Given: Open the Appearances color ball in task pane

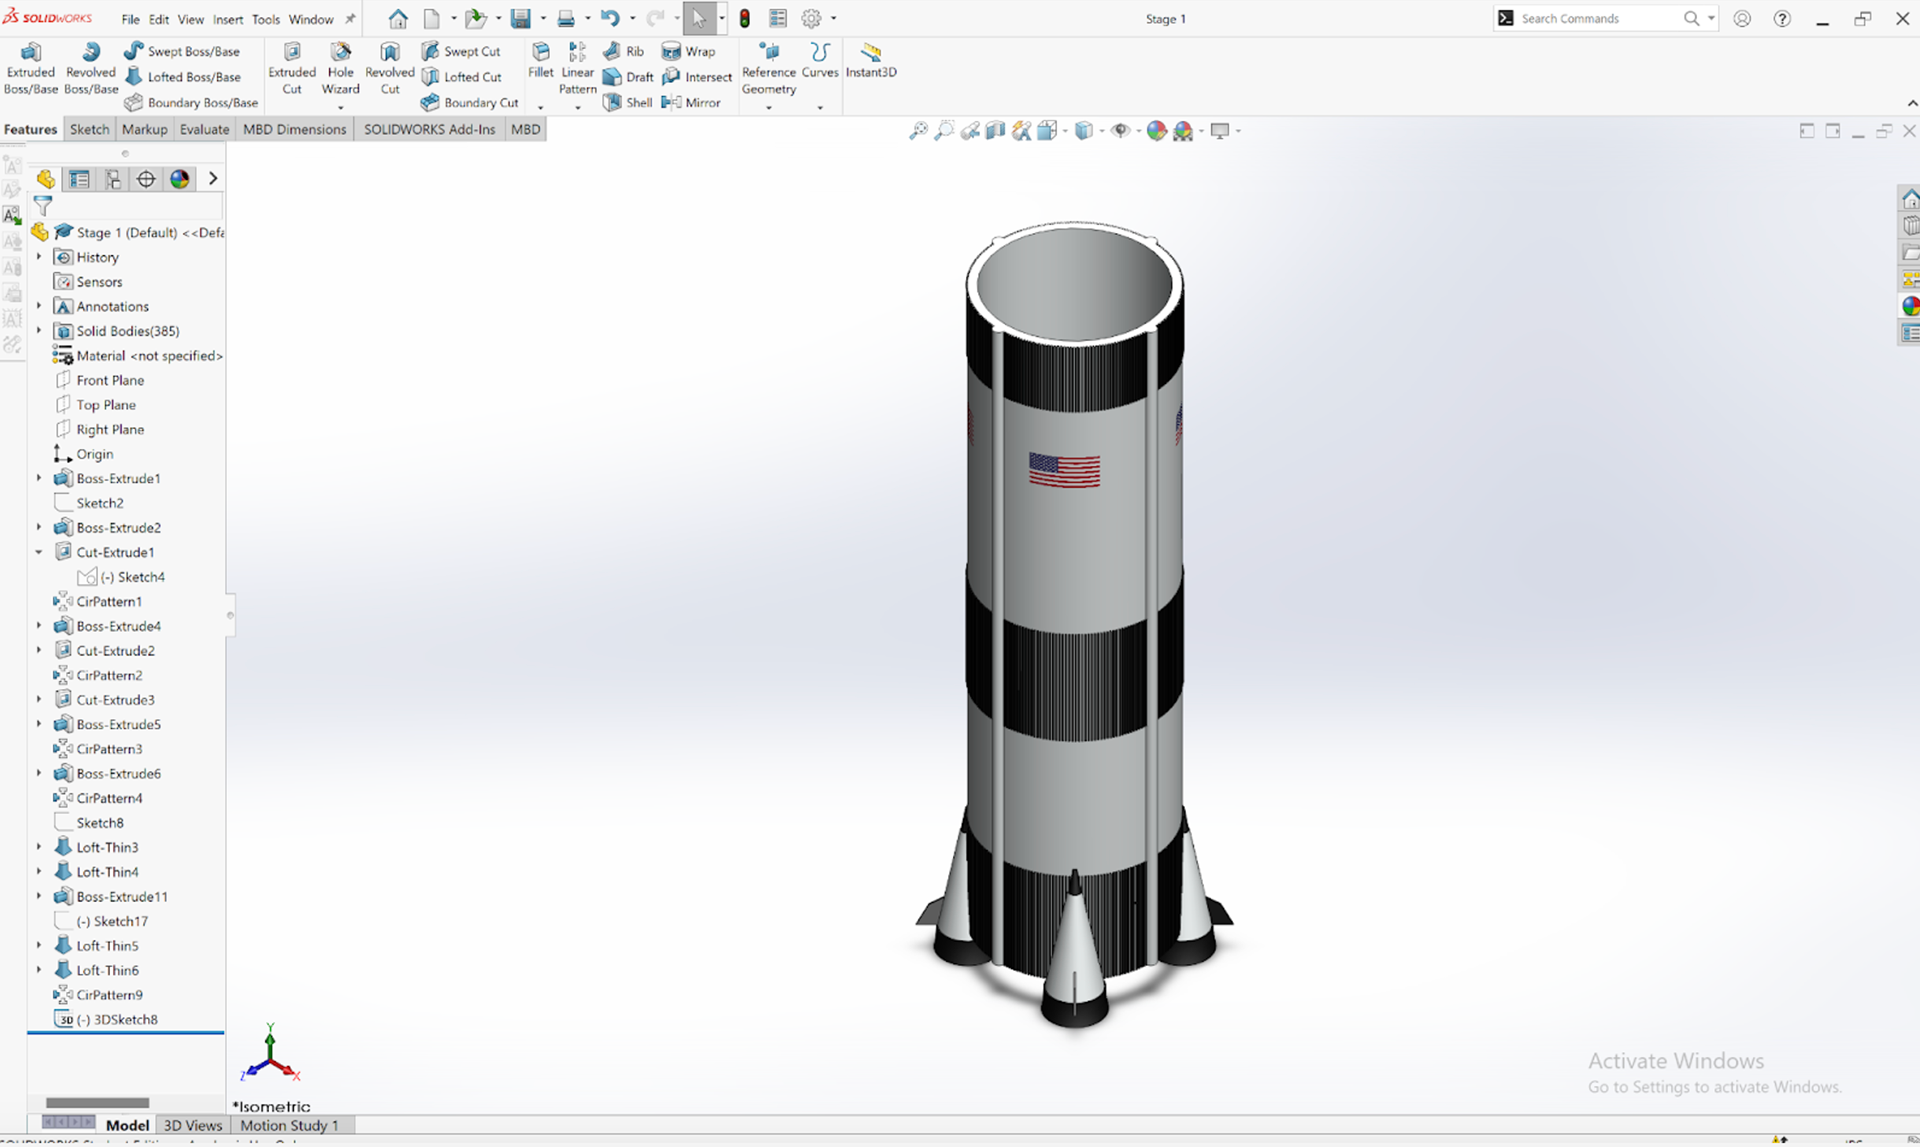Looking at the screenshot, I should (1910, 306).
